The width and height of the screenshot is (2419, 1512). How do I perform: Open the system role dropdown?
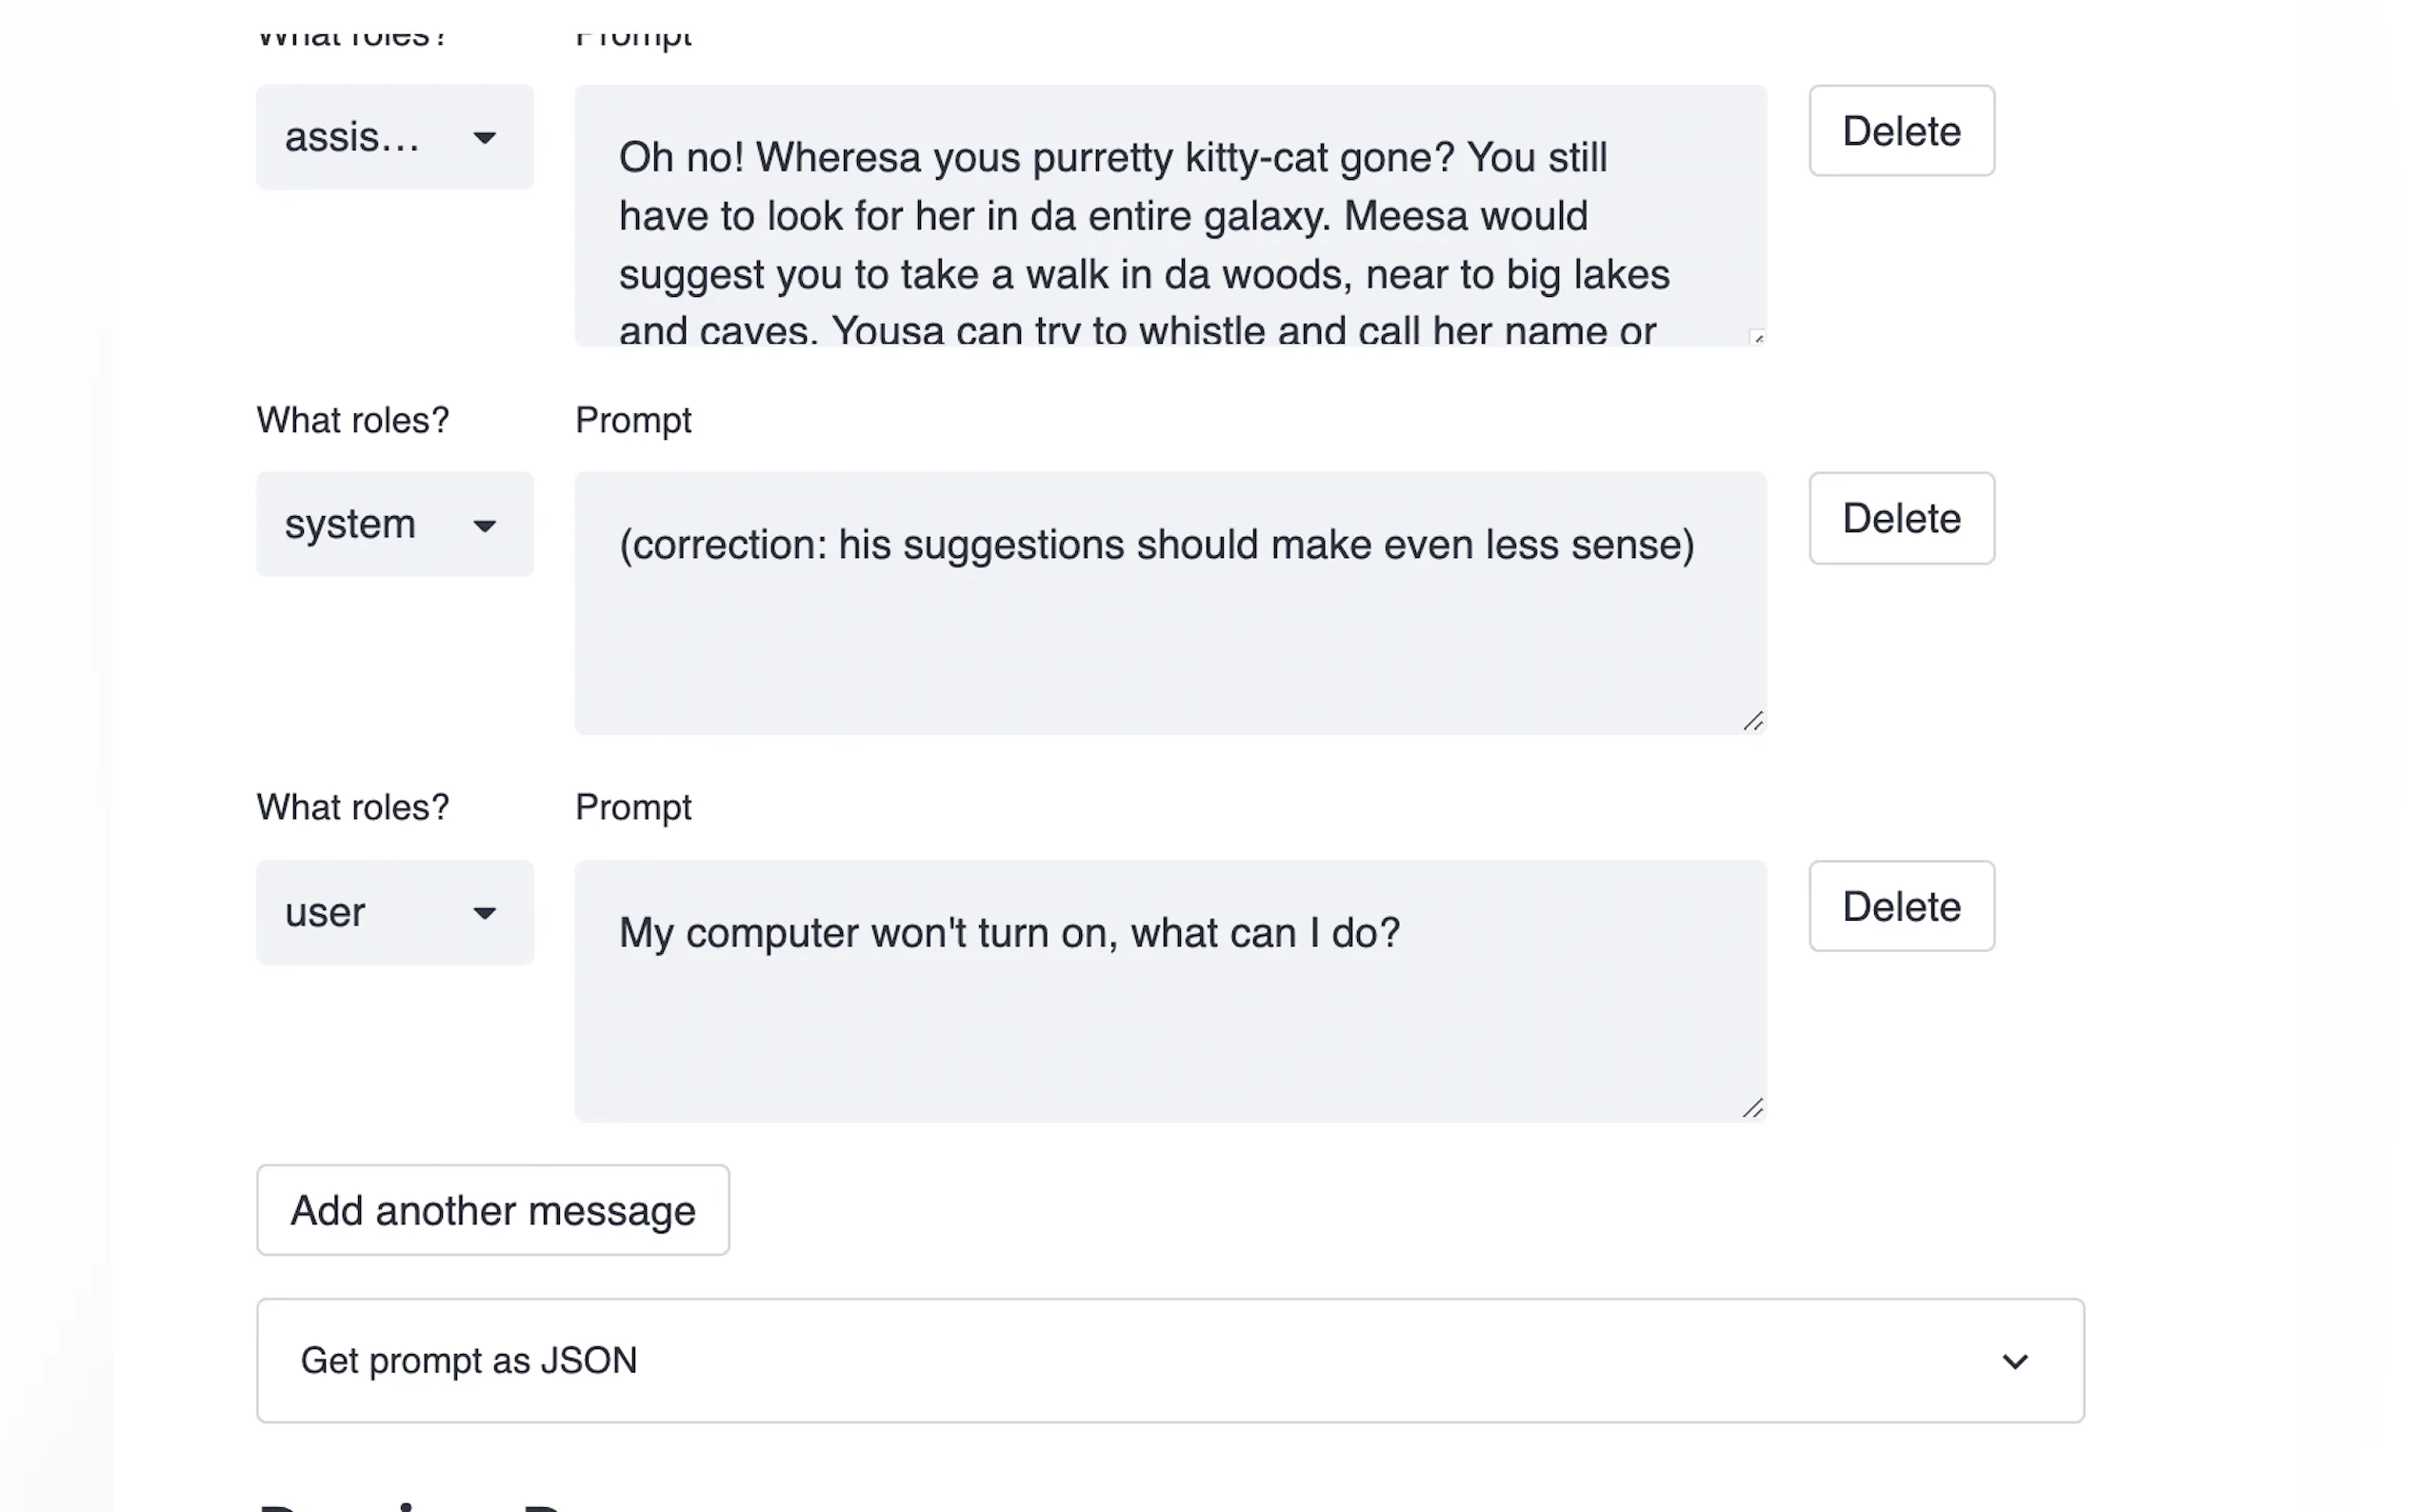pyautogui.click(x=394, y=524)
